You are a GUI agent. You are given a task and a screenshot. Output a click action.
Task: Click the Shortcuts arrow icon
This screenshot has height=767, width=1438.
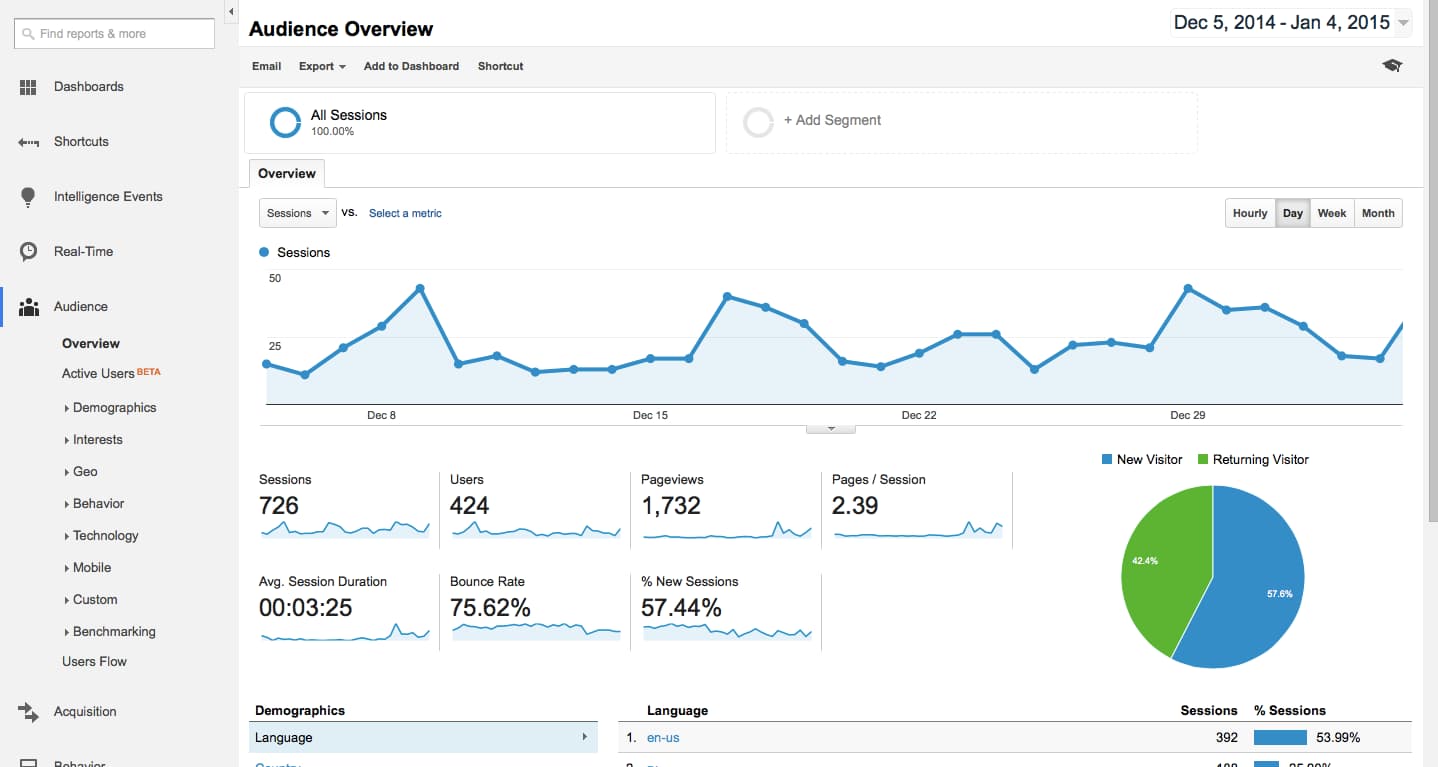click(x=28, y=142)
